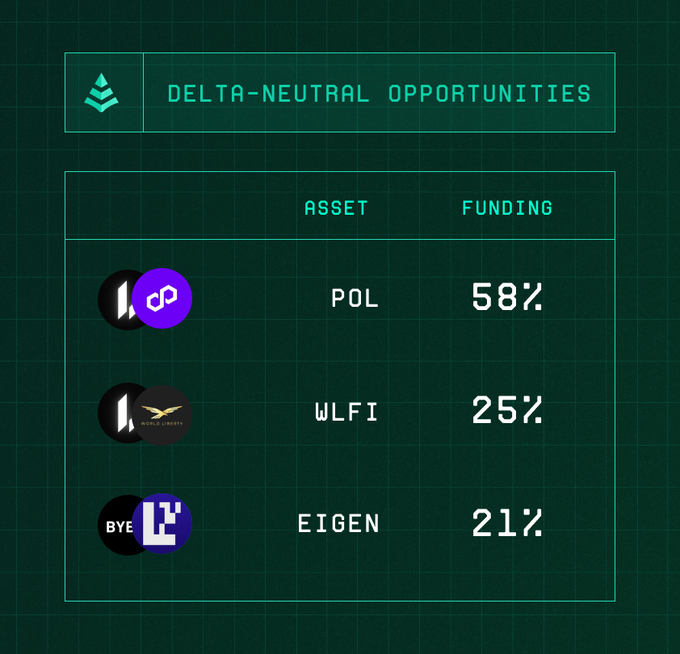Image resolution: width=680 pixels, height=654 pixels.
Task: Select the EIGEN asset name
Action: pyautogui.click(x=338, y=524)
